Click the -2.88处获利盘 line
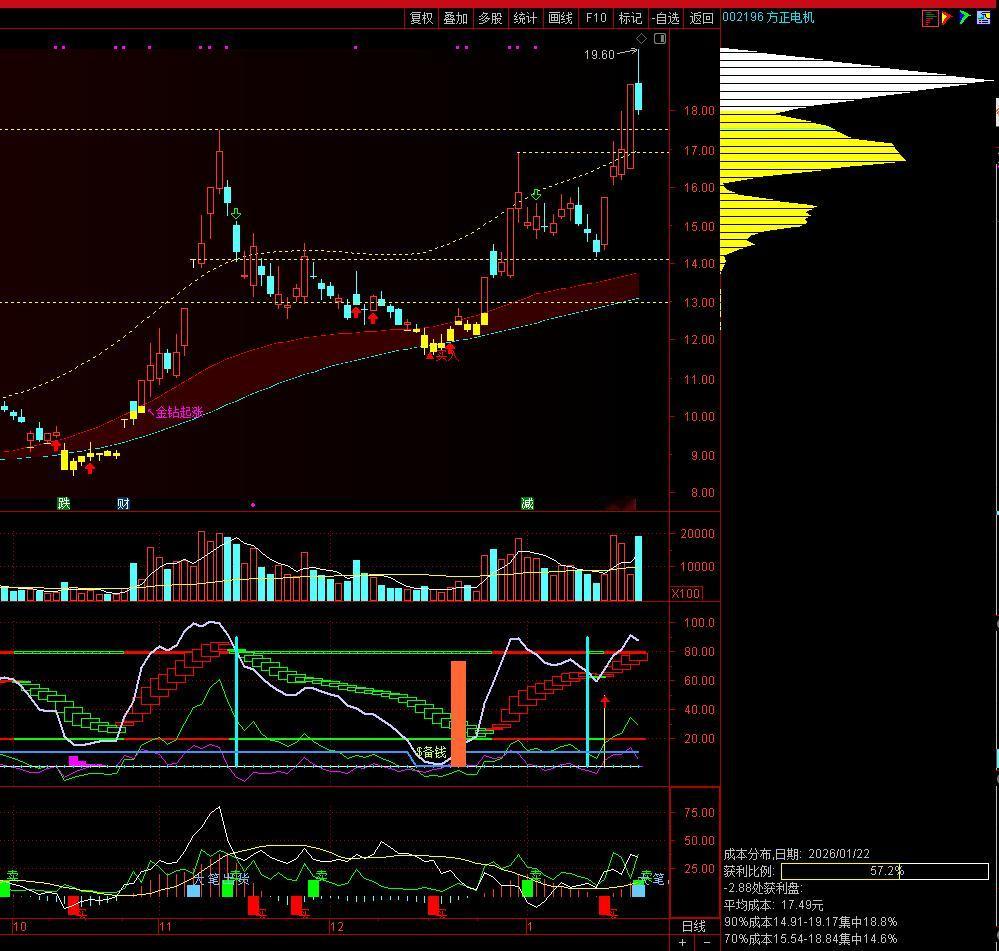The width and height of the screenshot is (999, 951). (763, 887)
